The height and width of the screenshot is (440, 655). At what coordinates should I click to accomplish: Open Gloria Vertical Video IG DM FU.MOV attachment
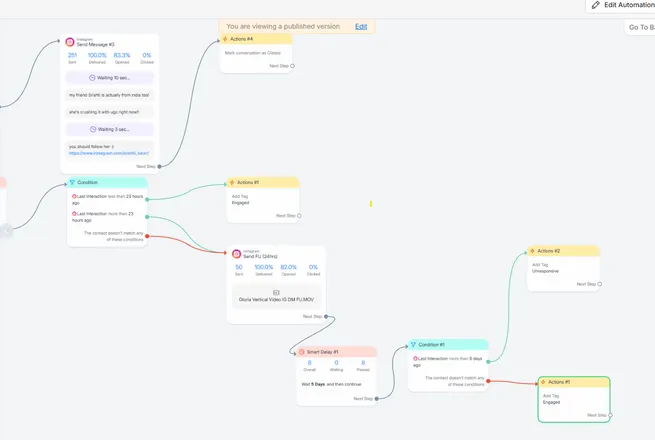click(x=276, y=299)
